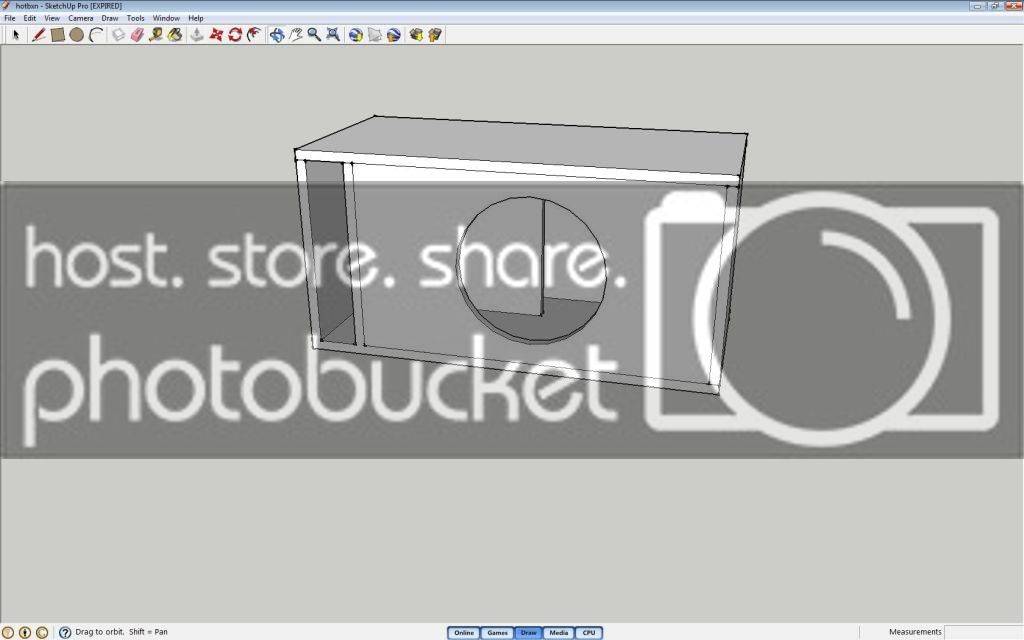
Task: Select the Line pencil tool
Action: click(x=39, y=35)
